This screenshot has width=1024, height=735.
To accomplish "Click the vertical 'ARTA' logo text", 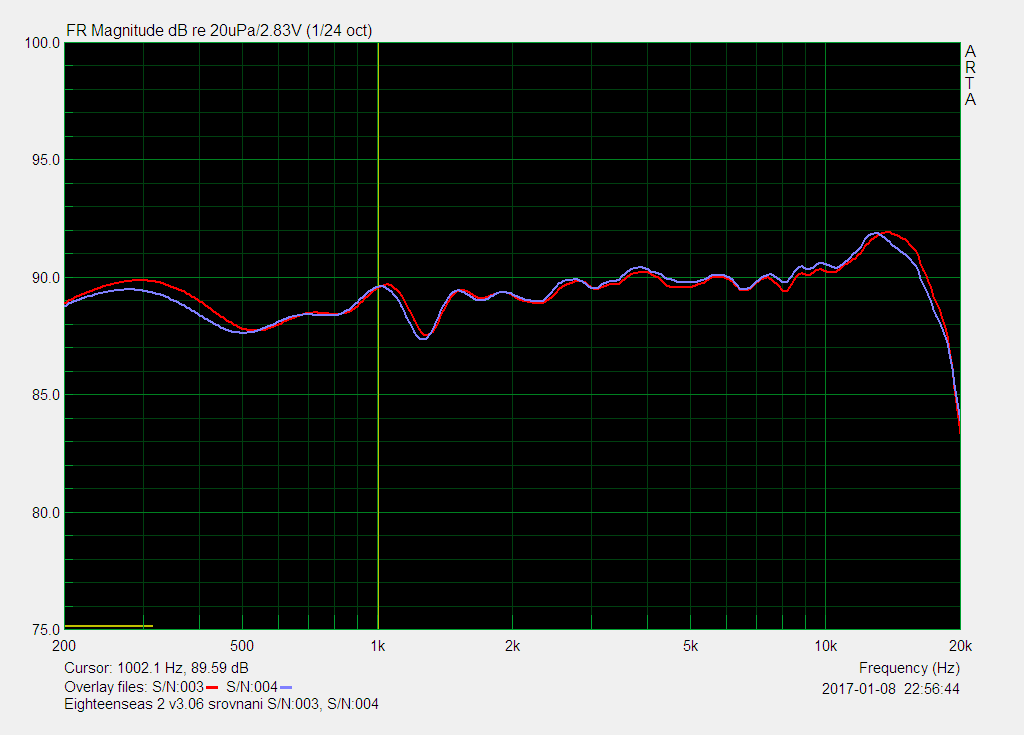I will point(970,75).
